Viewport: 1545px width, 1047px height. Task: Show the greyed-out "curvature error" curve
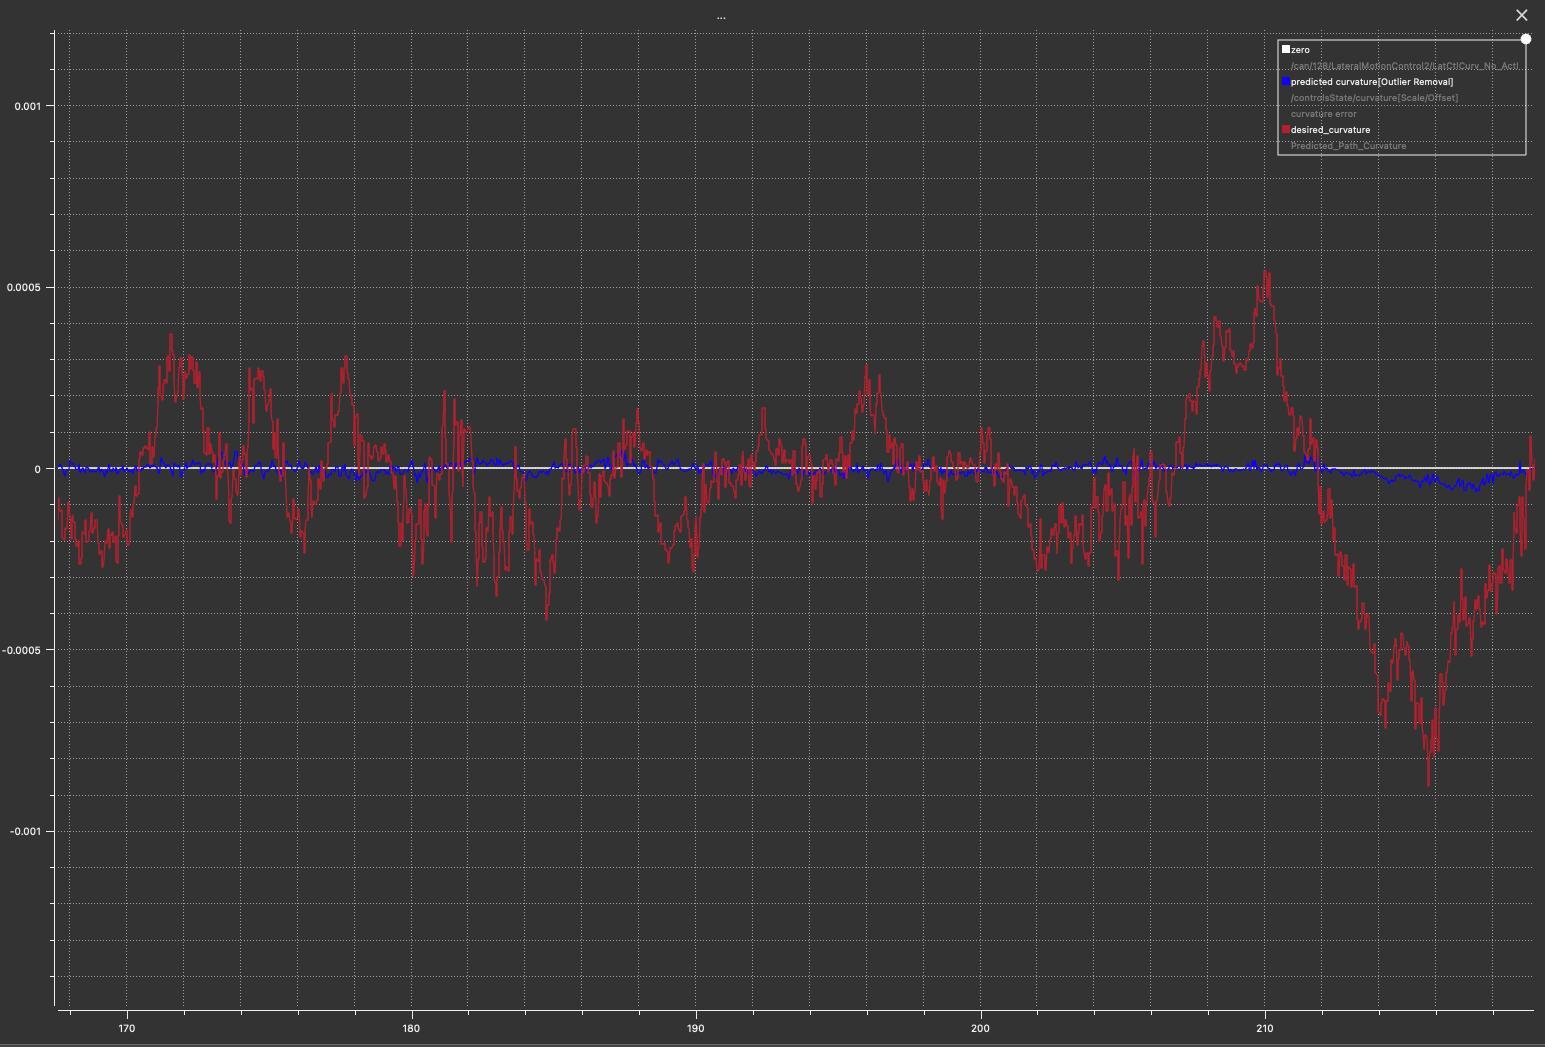coord(1323,114)
